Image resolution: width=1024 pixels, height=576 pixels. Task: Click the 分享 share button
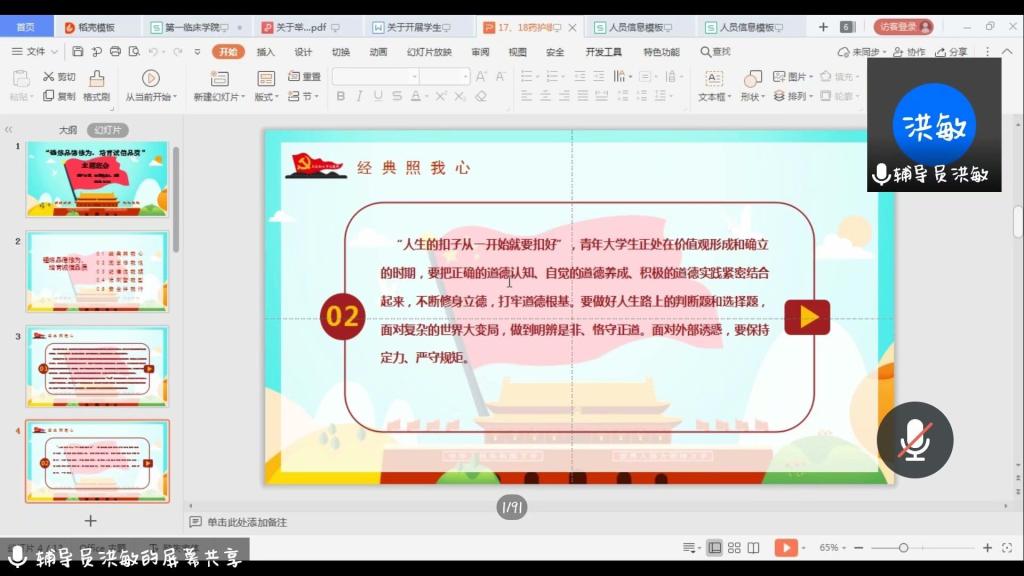(x=952, y=51)
